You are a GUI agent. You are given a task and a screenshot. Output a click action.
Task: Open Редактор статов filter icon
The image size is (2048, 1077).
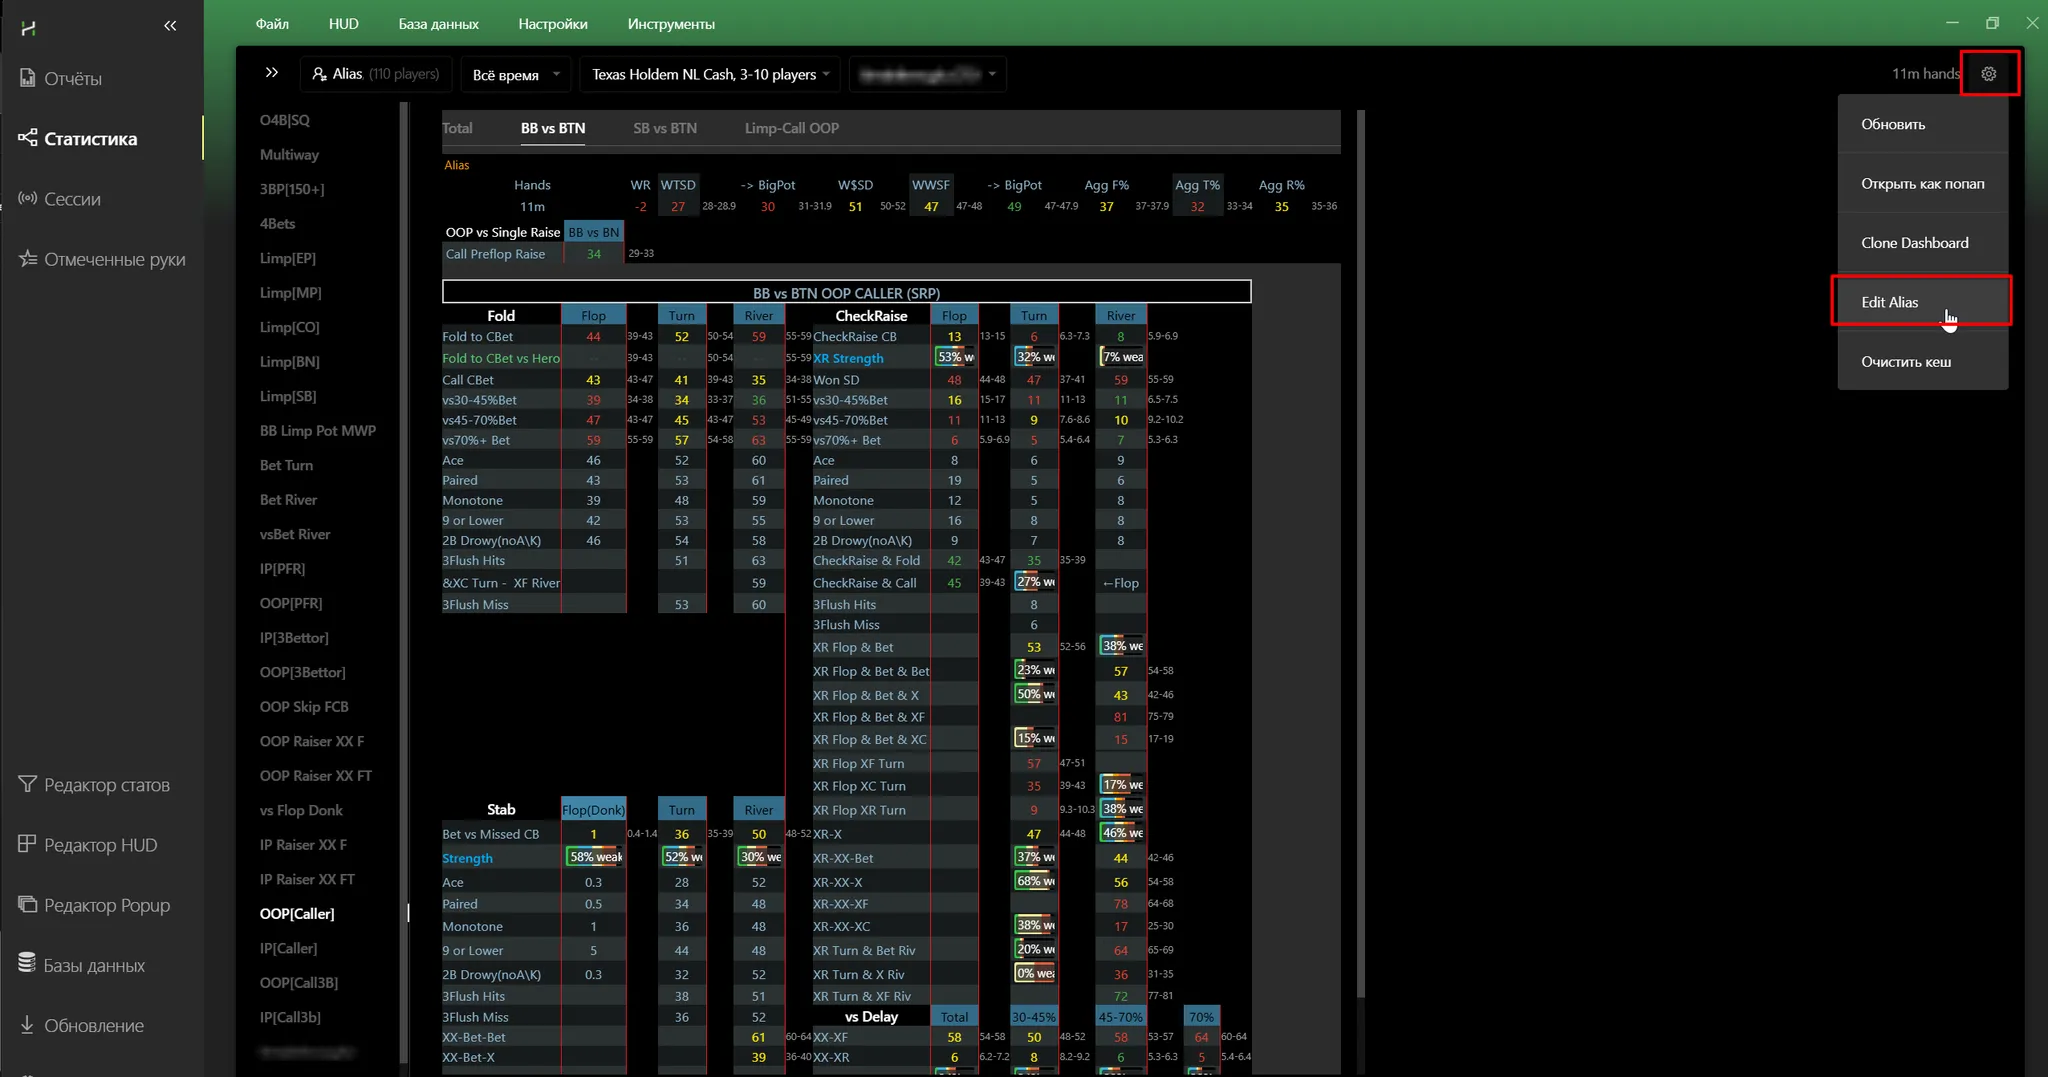[x=27, y=785]
